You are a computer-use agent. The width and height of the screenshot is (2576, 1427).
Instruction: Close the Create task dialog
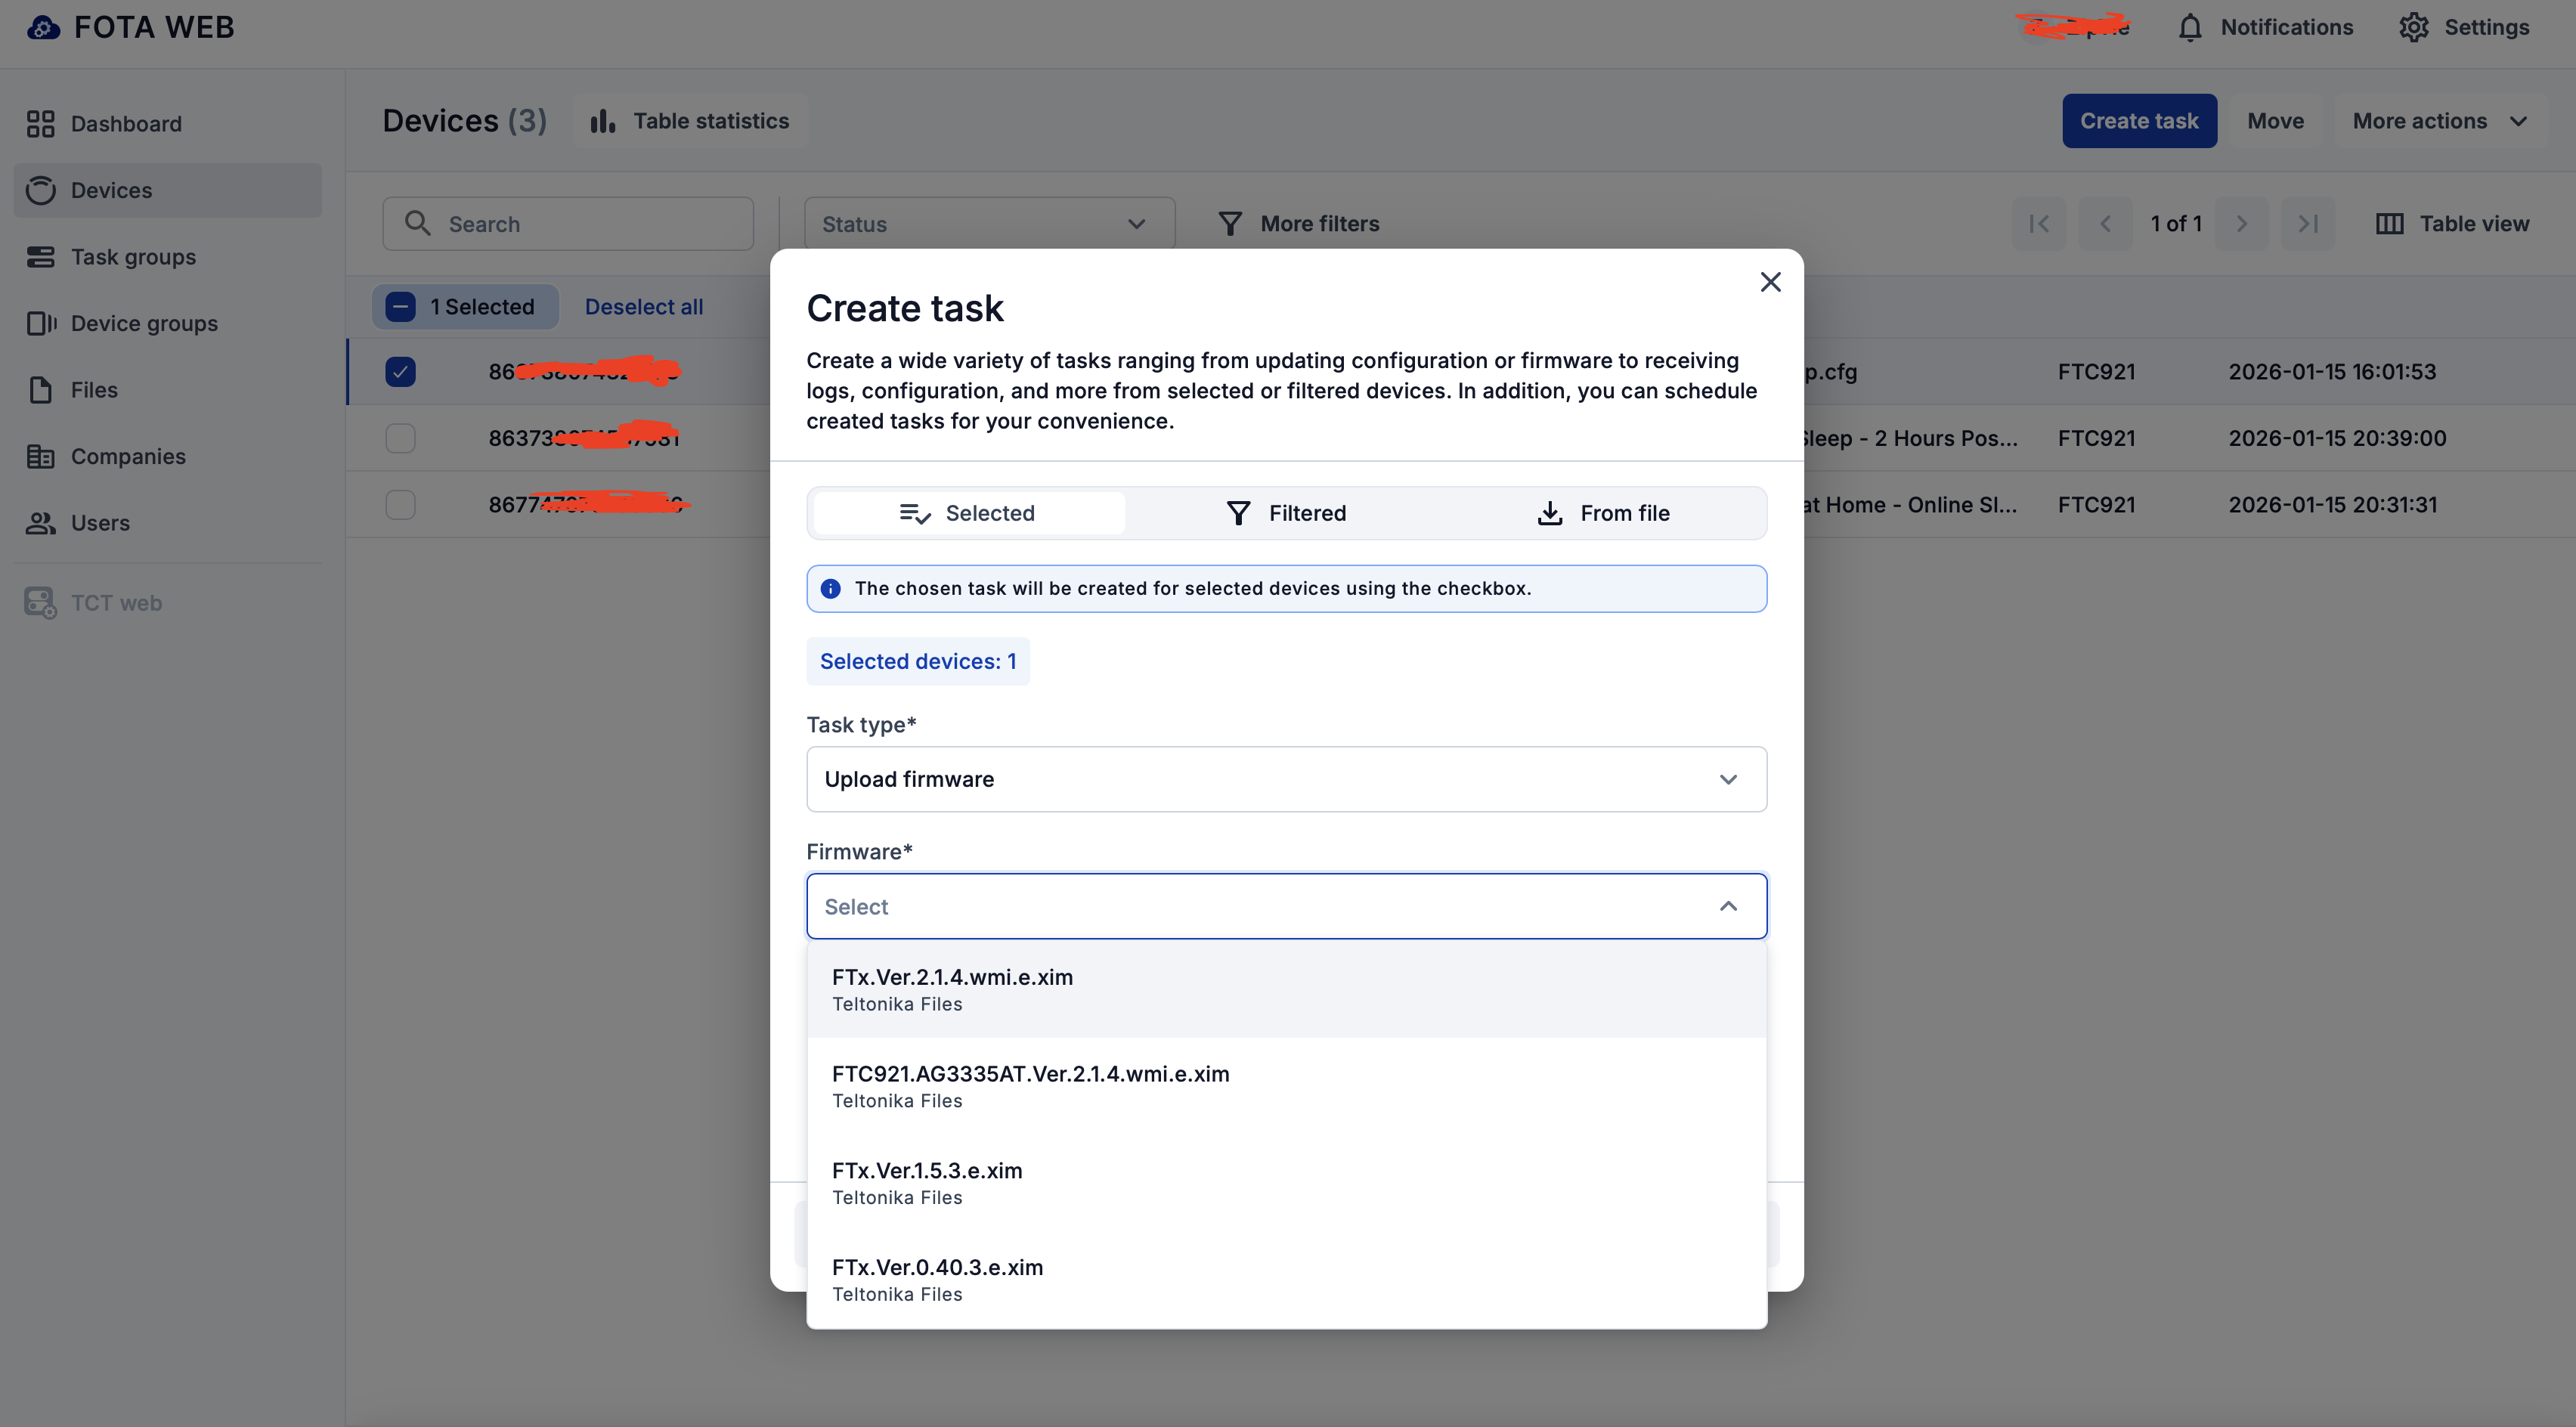[x=1770, y=282]
